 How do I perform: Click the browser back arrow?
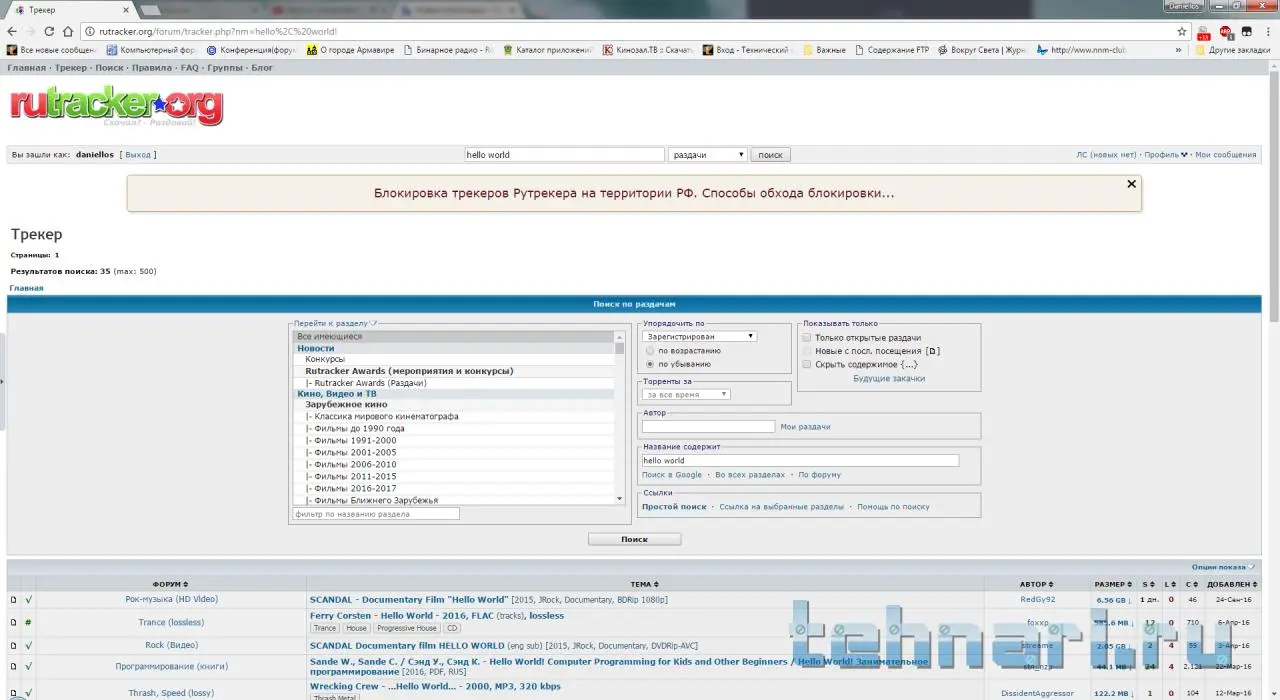coord(11,31)
